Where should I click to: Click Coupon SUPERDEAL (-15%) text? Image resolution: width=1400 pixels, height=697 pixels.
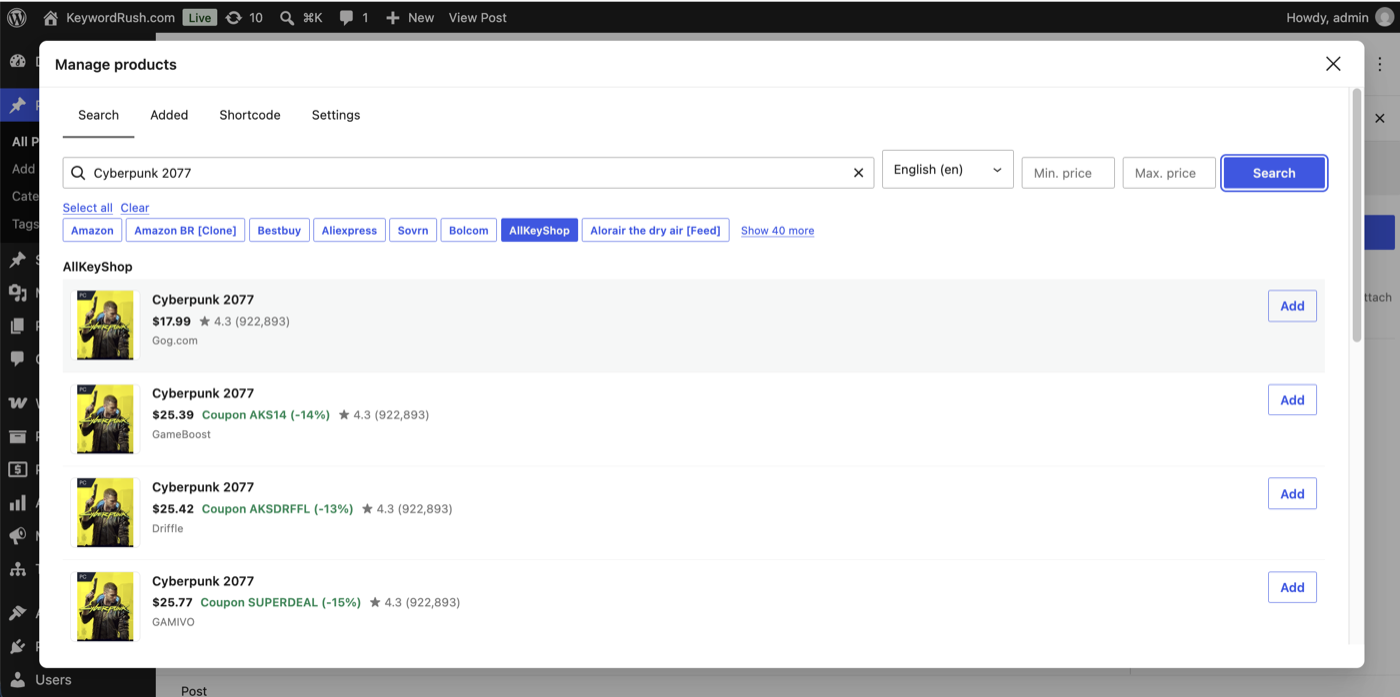pos(281,603)
